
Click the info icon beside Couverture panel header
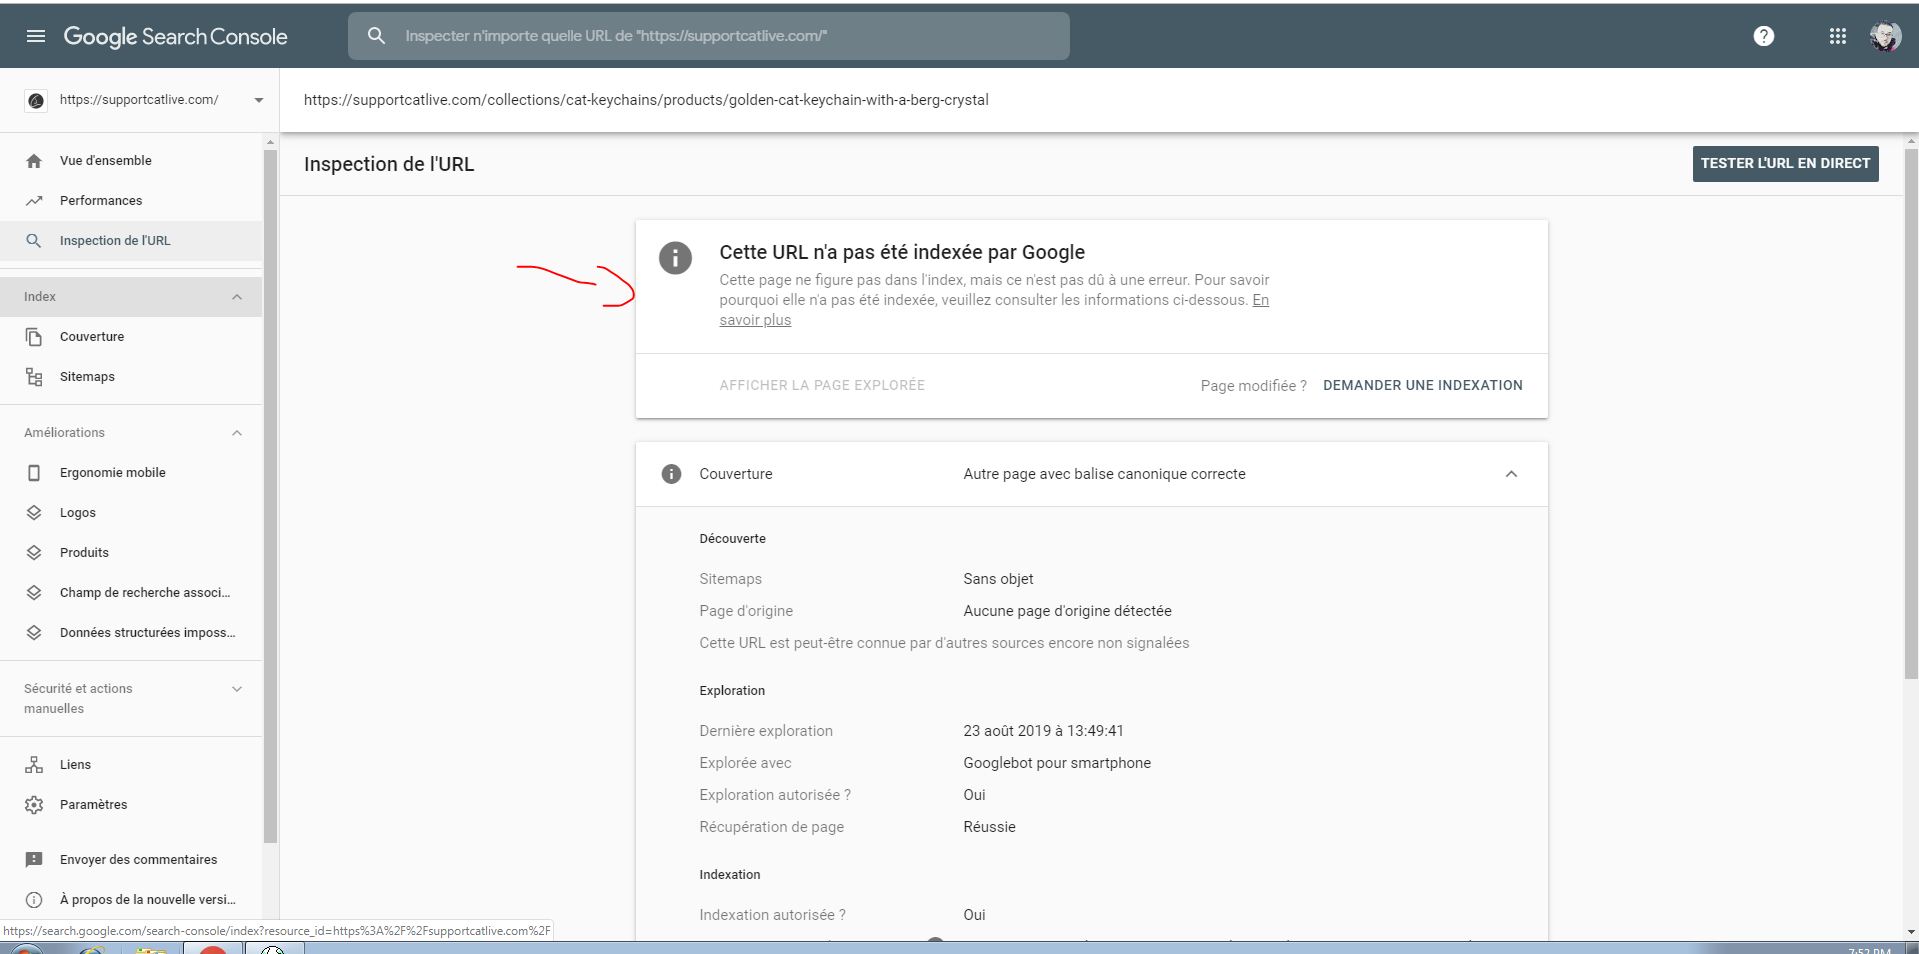671,474
